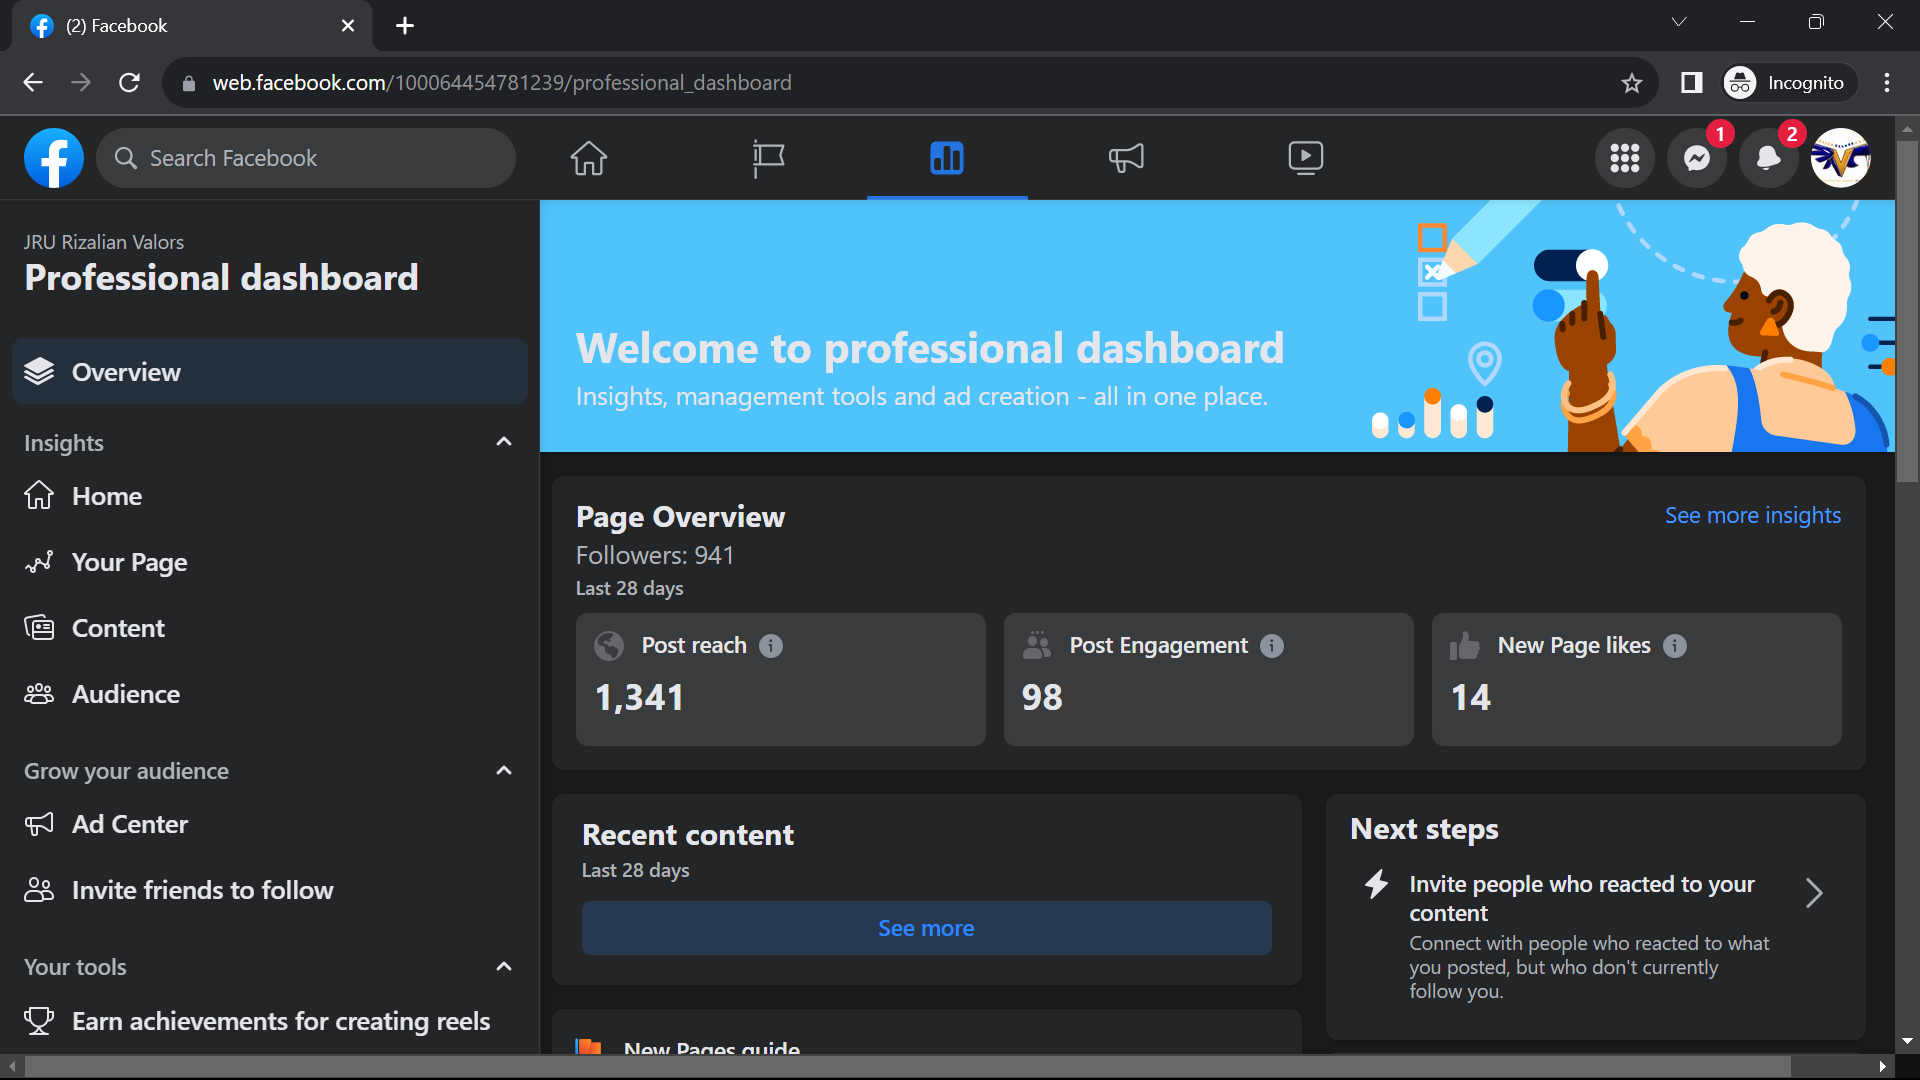The width and height of the screenshot is (1920, 1080).
Task: Open the Ad Center megaphone icon in top bar
Action: [x=1126, y=158]
